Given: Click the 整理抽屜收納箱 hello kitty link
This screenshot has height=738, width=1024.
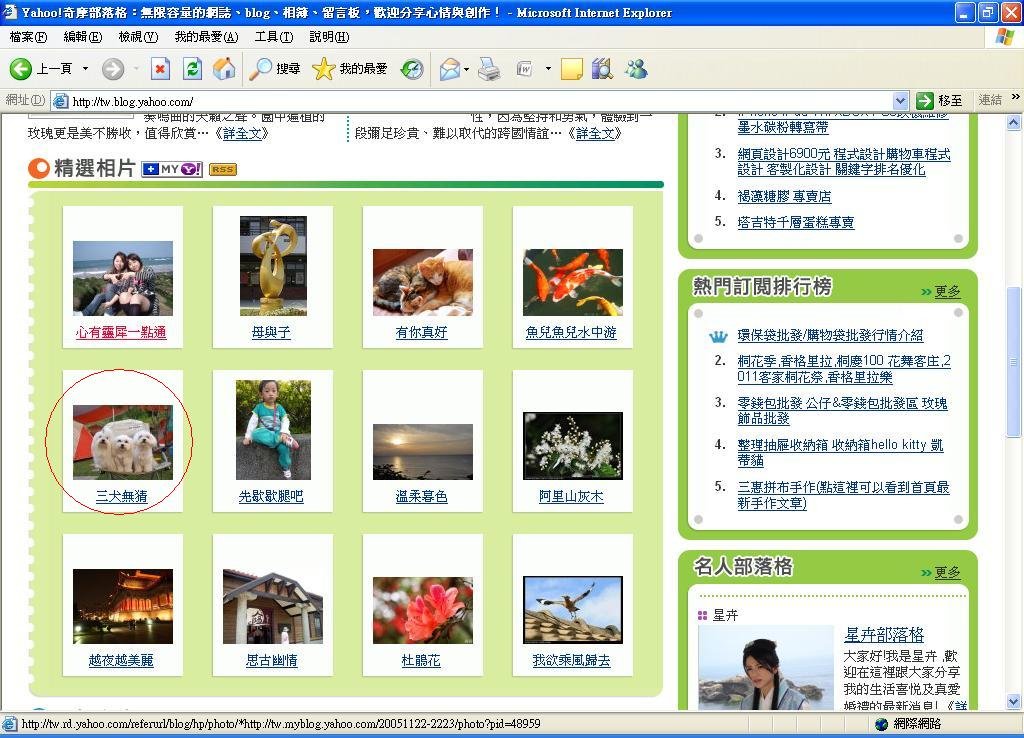Looking at the screenshot, I should pyautogui.click(x=840, y=452).
